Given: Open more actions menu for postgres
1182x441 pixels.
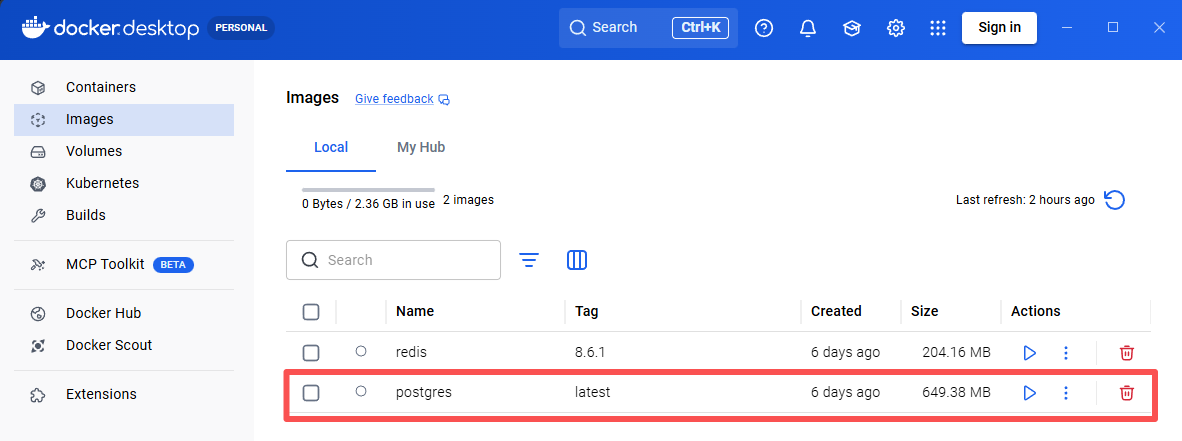Looking at the screenshot, I should (1066, 392).
